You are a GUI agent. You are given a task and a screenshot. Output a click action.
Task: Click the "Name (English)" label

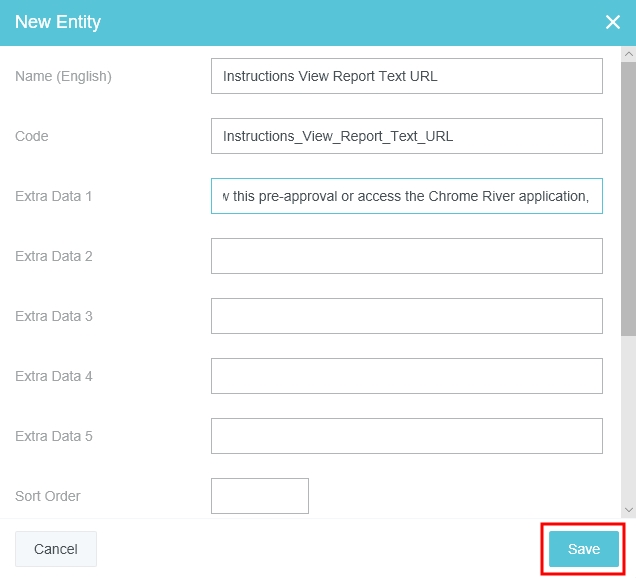coord(63,76)
